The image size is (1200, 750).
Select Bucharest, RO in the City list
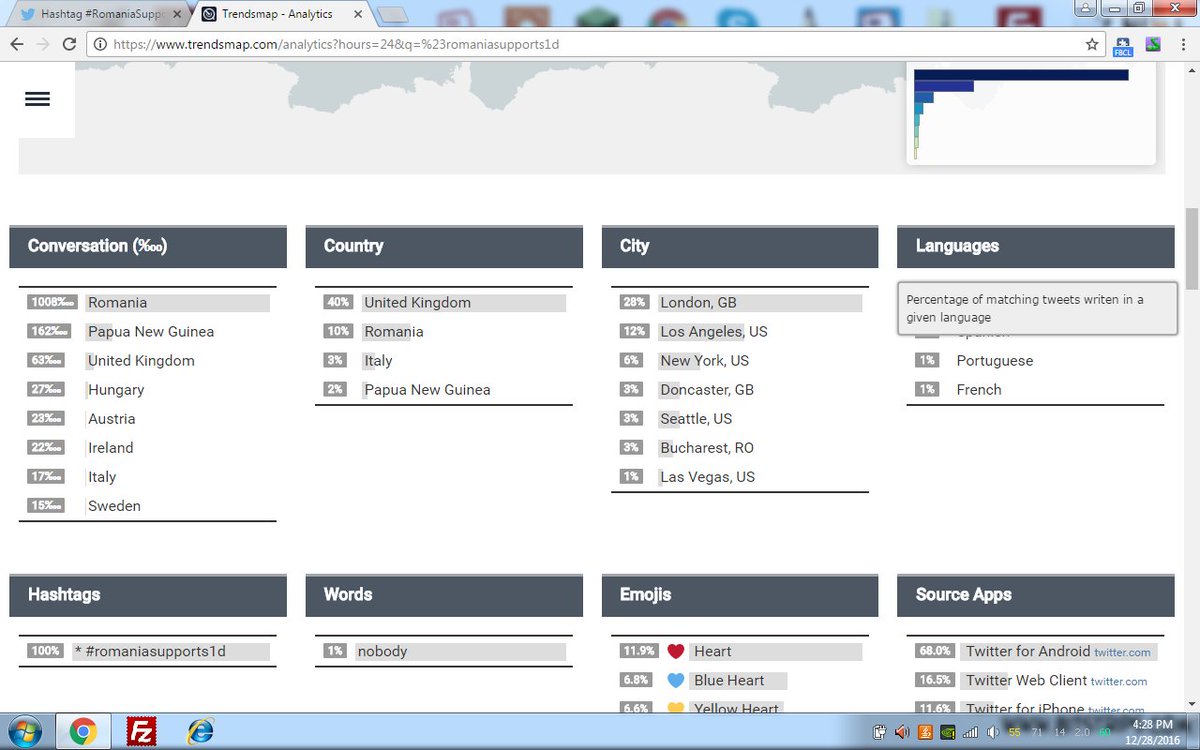tap(707, 447)
